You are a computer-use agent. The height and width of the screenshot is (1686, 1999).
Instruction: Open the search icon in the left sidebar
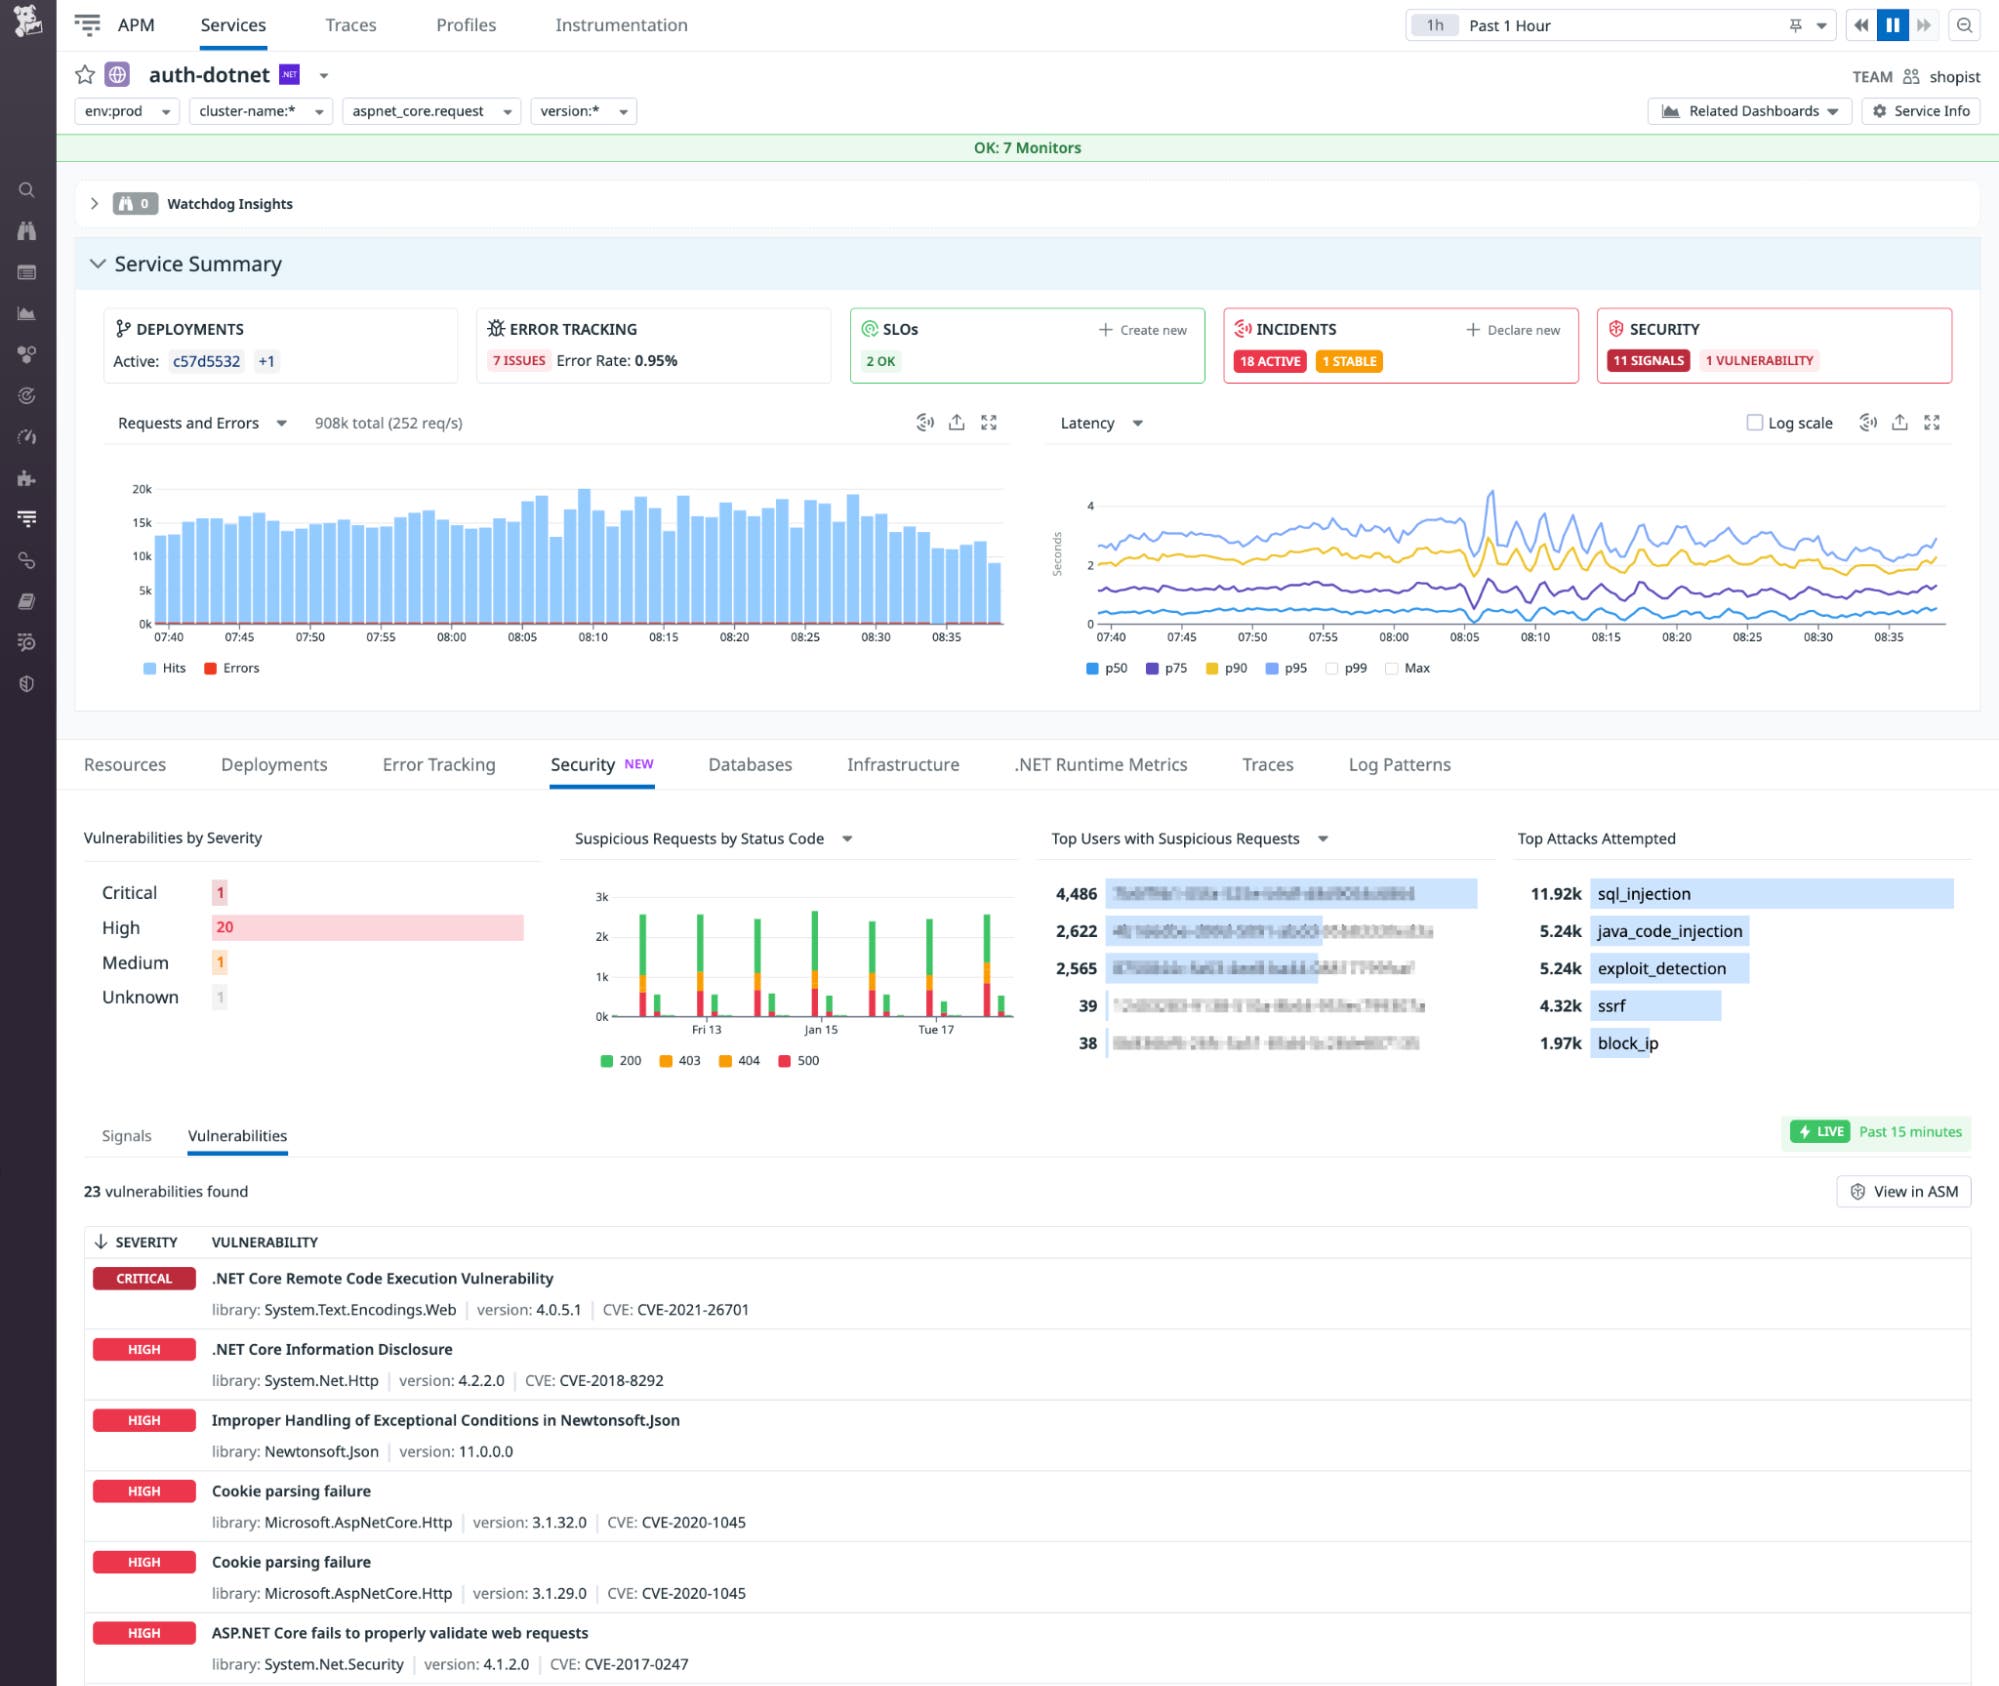click(27, 190)
